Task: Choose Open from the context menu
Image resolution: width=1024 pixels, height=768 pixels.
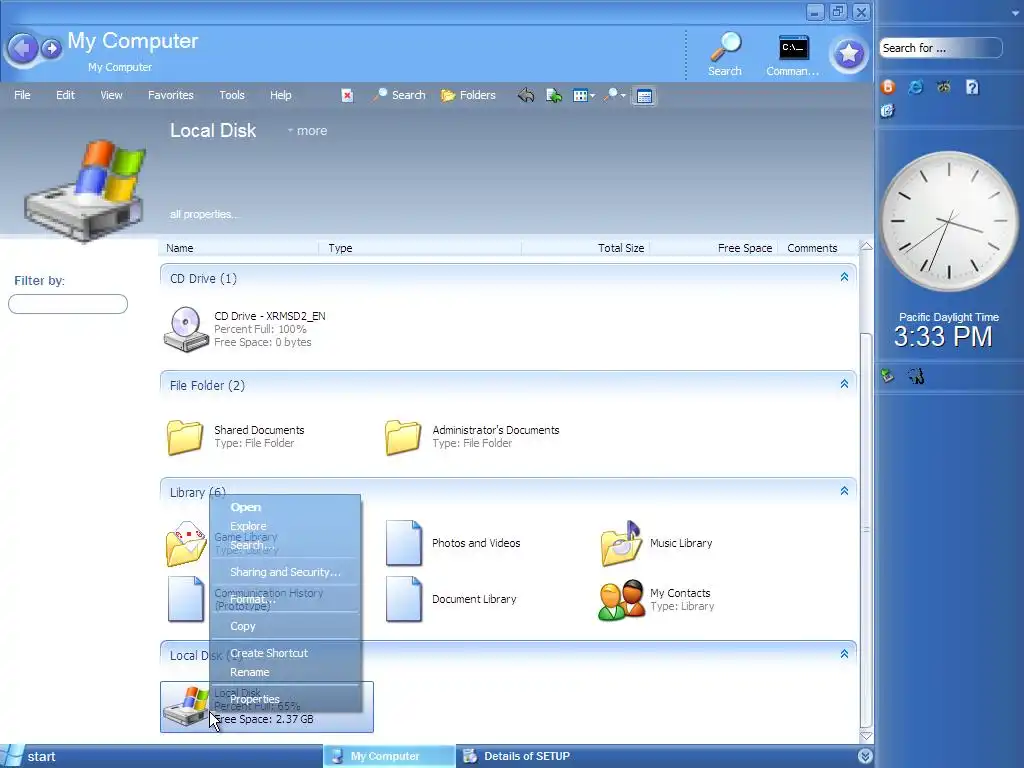Action: click(285, 507)
